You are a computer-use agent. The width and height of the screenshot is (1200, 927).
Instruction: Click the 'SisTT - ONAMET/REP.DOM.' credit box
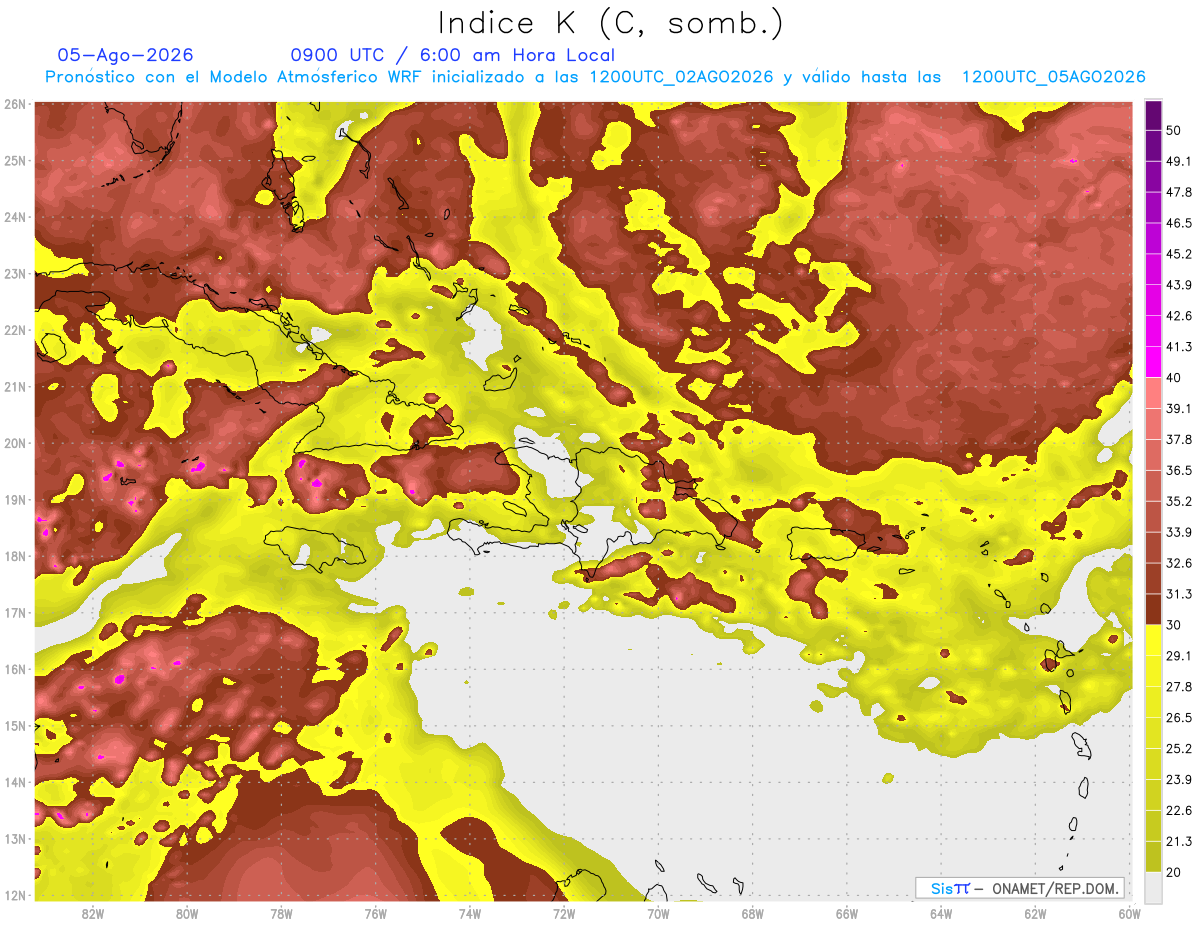click(1021, 888)
